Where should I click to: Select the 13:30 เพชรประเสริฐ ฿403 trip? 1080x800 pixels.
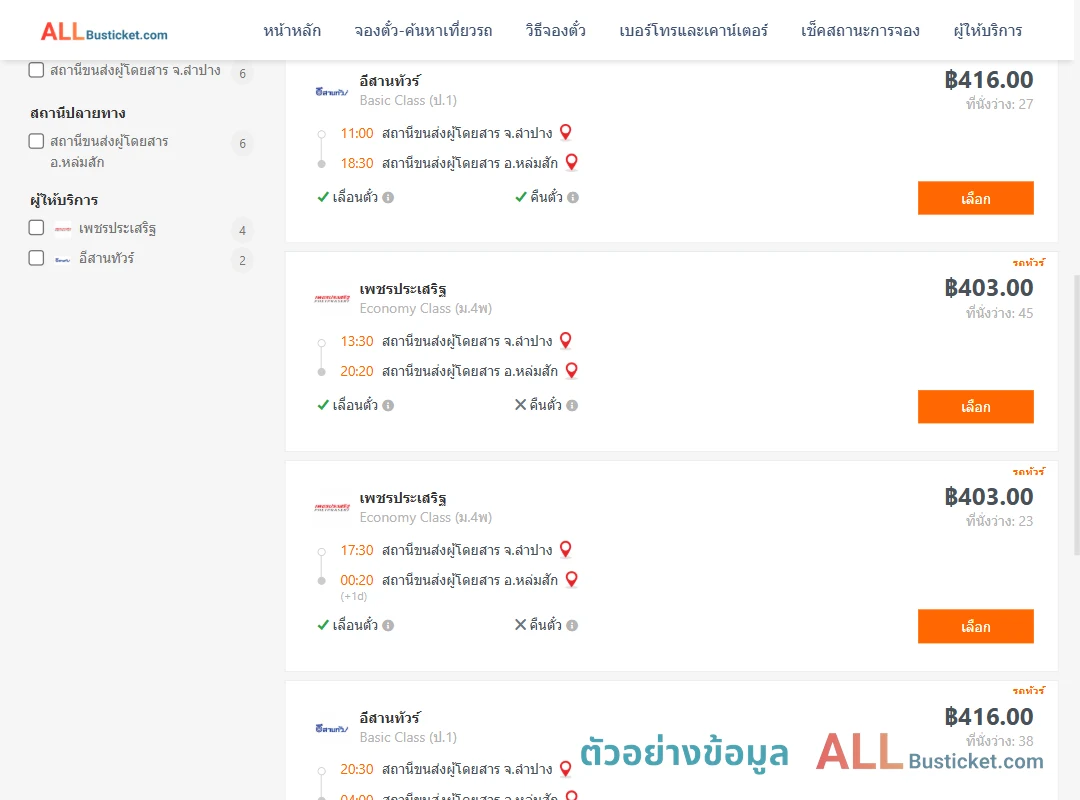click(975, 407)
